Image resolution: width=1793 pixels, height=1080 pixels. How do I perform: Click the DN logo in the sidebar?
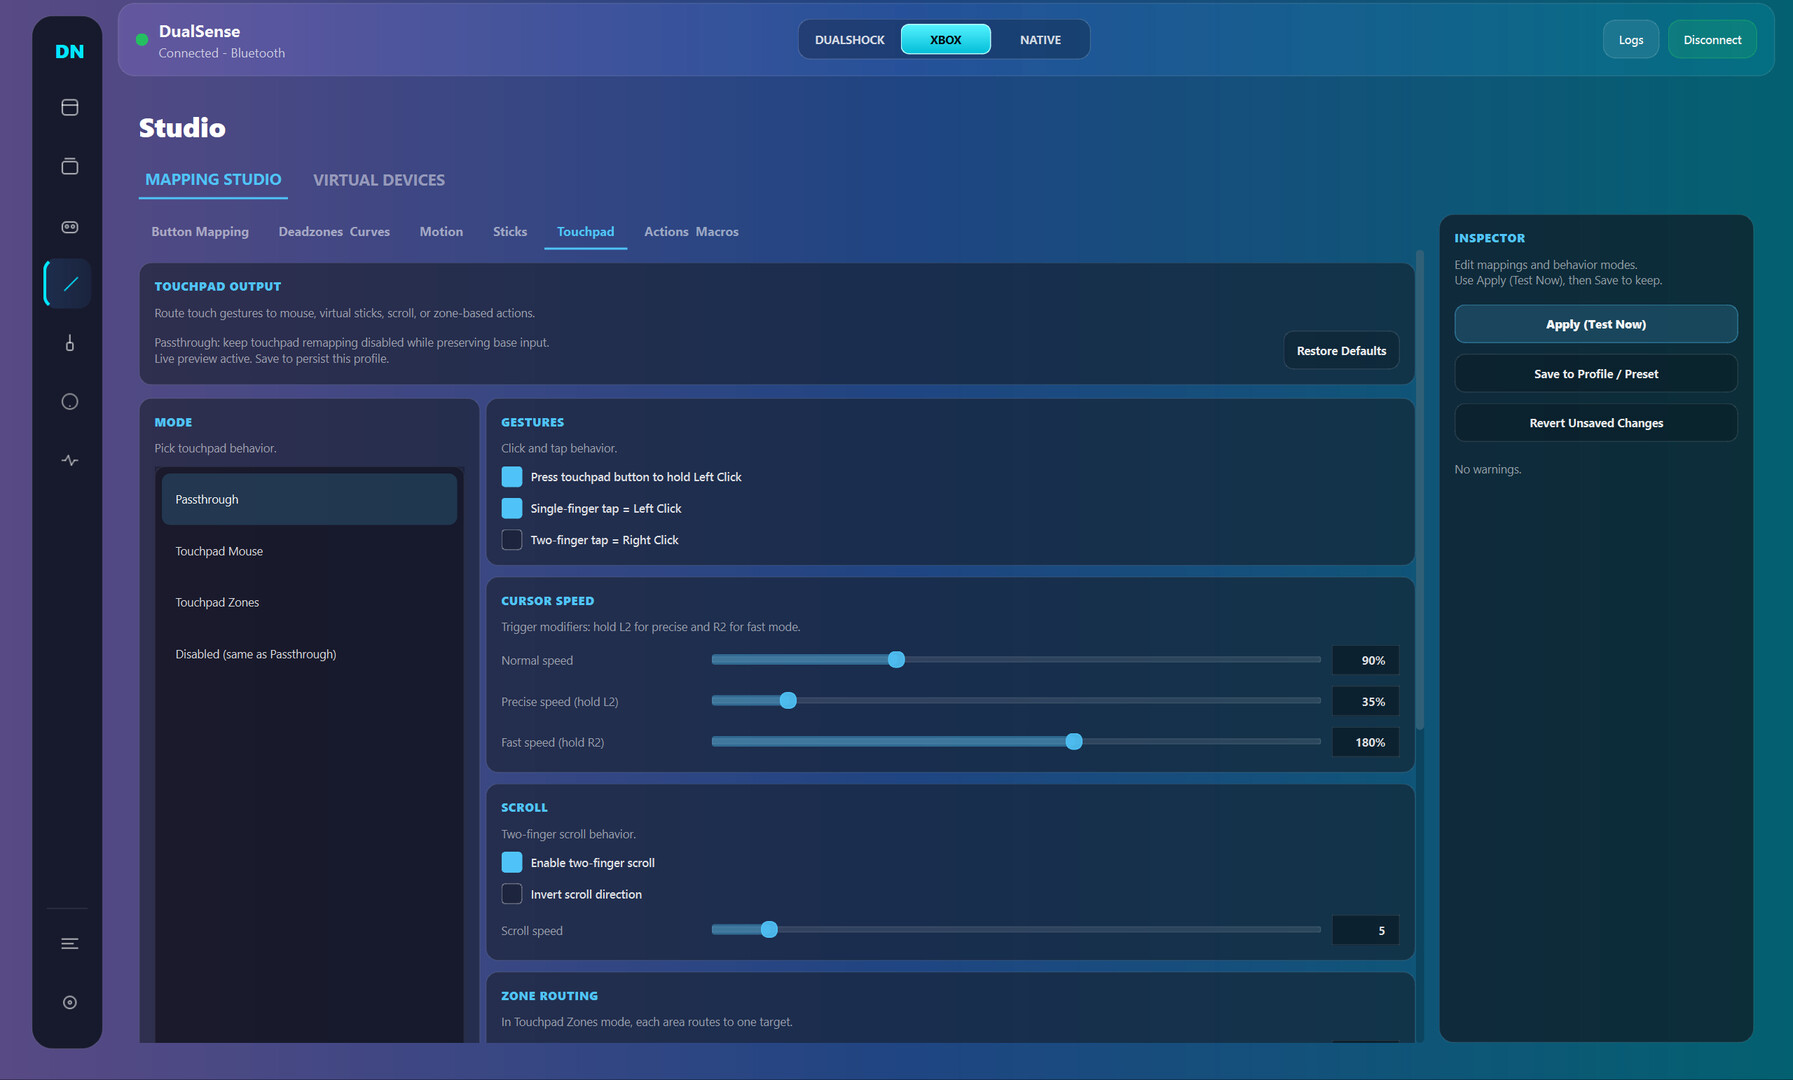point(69,52)
